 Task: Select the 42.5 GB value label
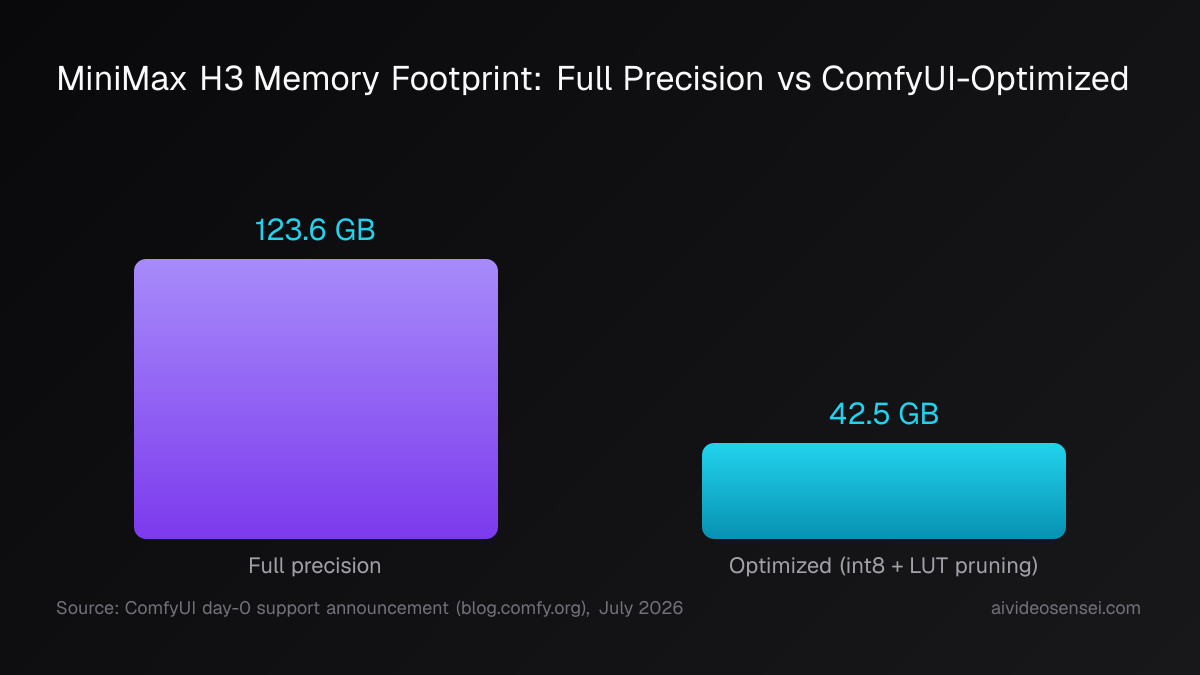coord(884,414)
